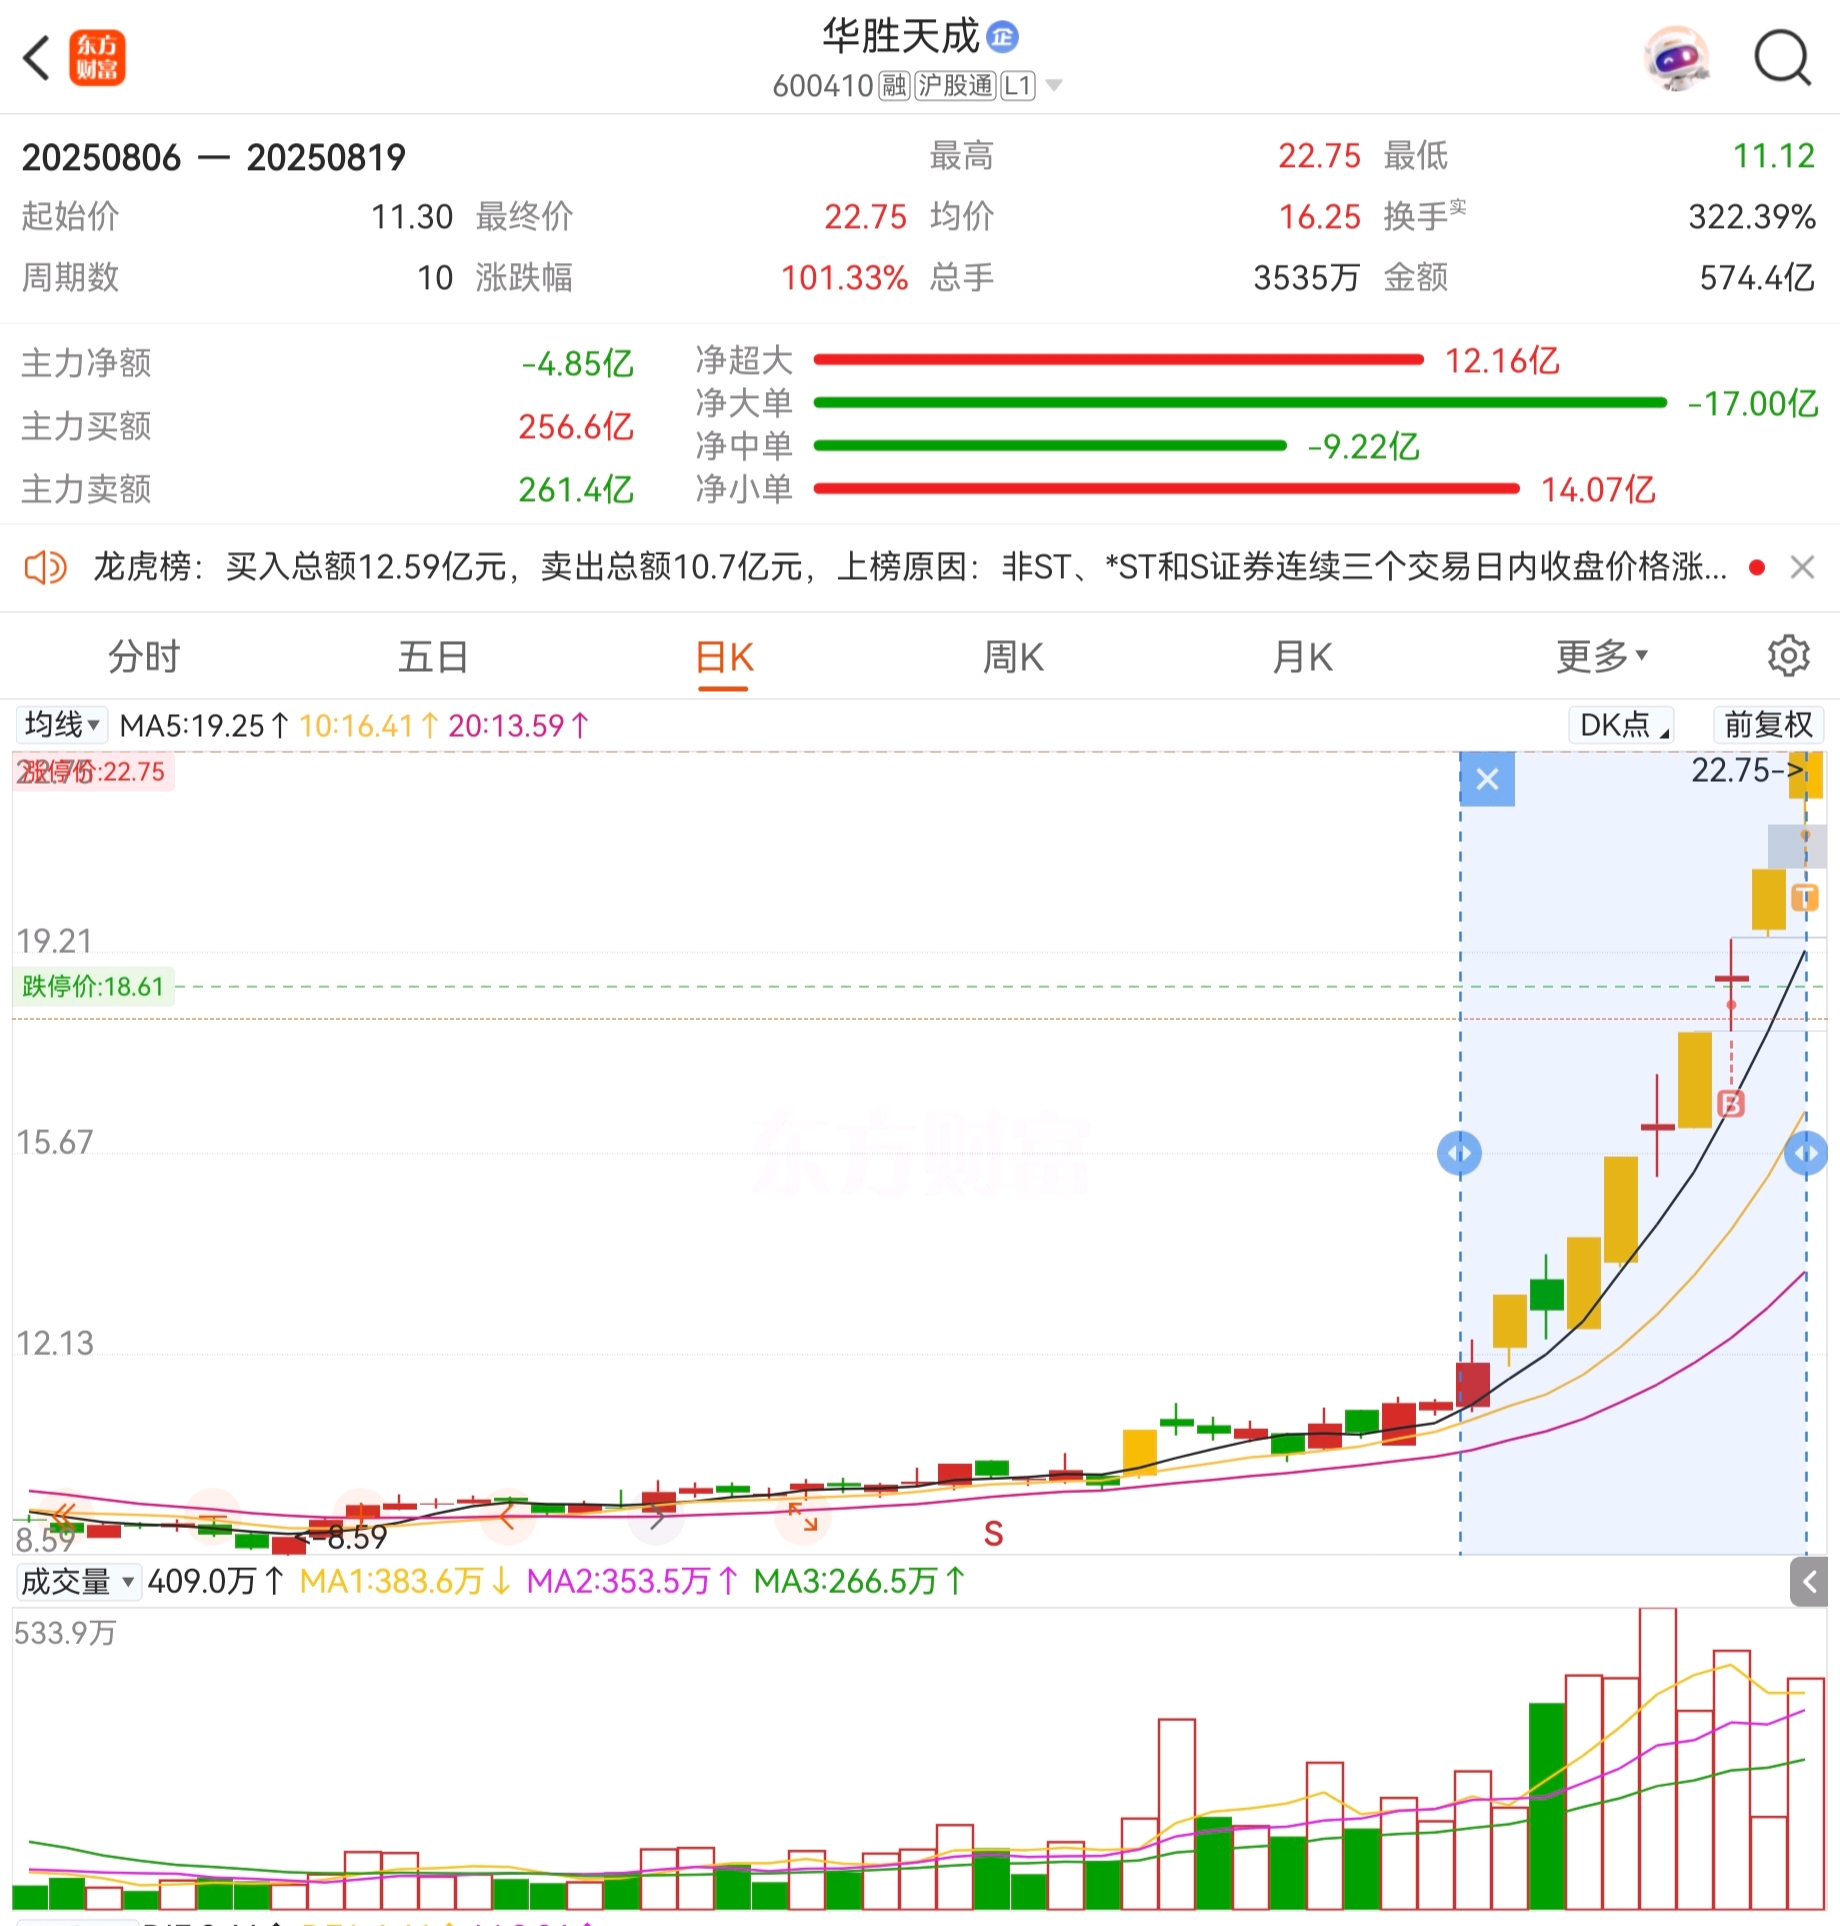Tap the 均价 16.25 value
Screen dimensions: 1840x1926
coord(1320,216)
